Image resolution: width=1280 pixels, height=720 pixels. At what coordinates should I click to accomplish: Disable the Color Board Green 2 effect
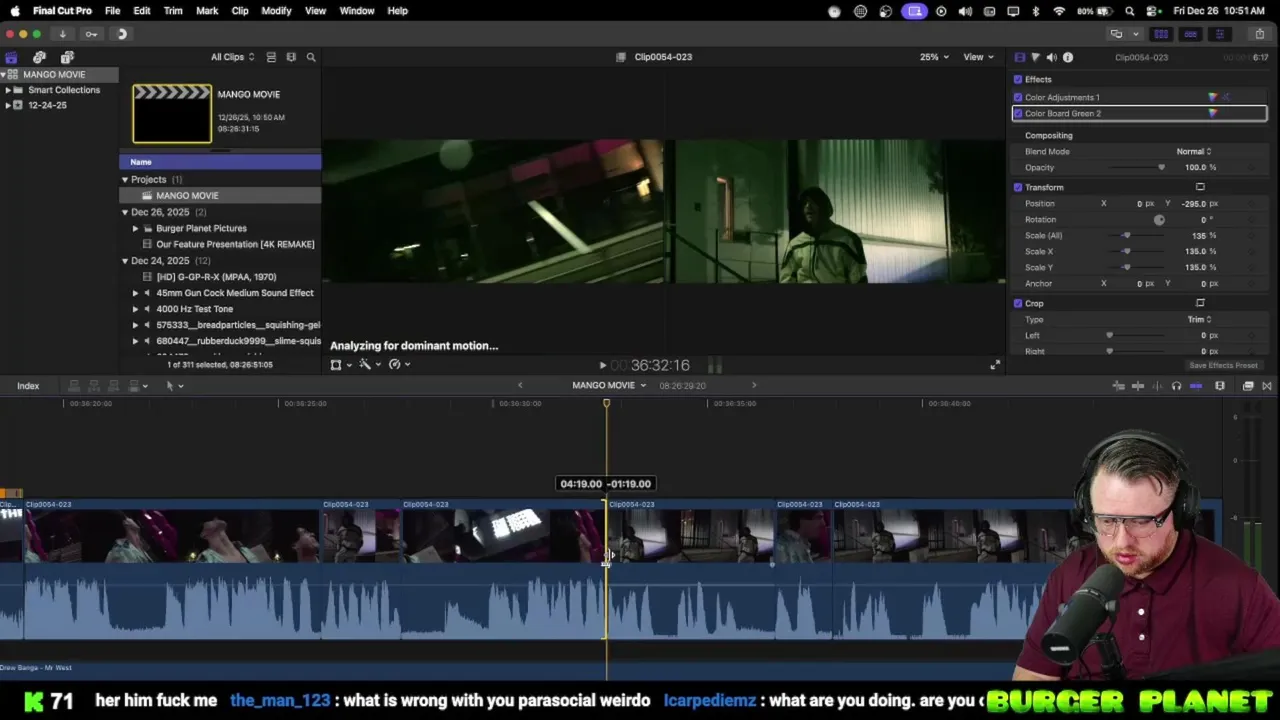pyautogui.click(x=1018, y=113)
